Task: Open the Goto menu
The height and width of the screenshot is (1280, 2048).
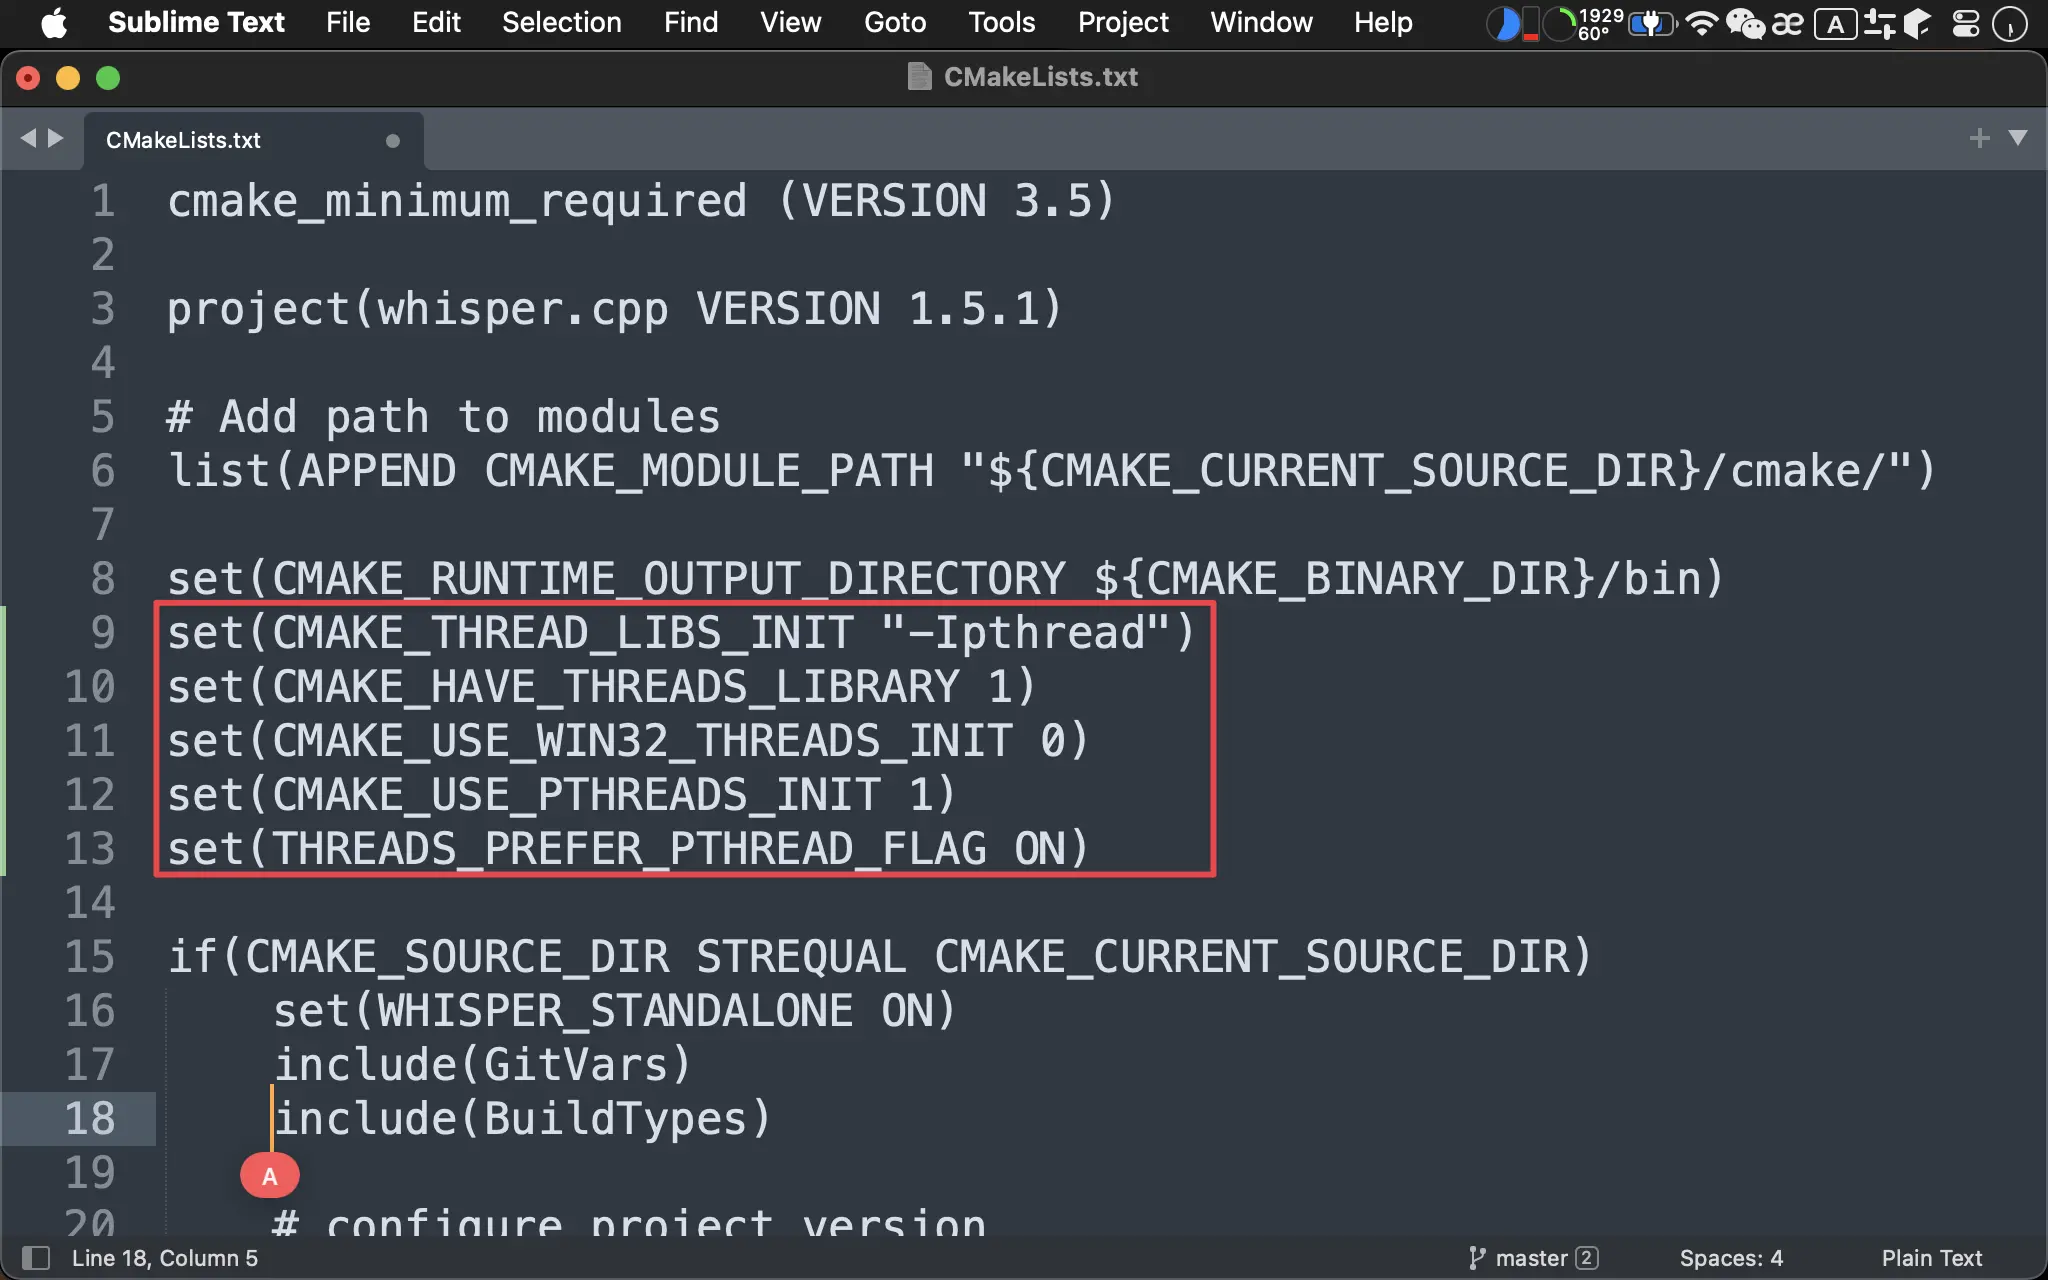Action: [895, 22]
